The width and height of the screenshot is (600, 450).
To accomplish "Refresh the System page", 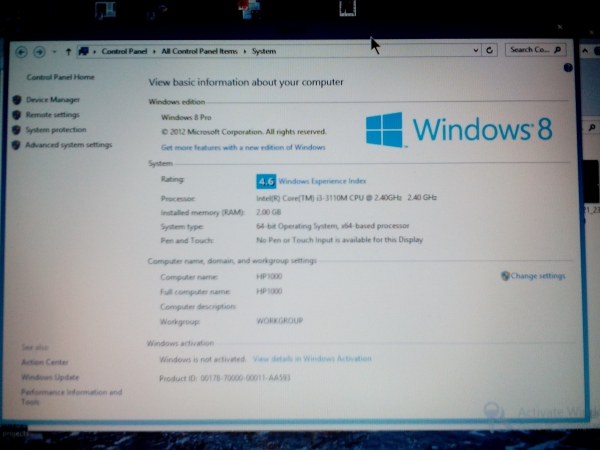I will coord(489,50).
